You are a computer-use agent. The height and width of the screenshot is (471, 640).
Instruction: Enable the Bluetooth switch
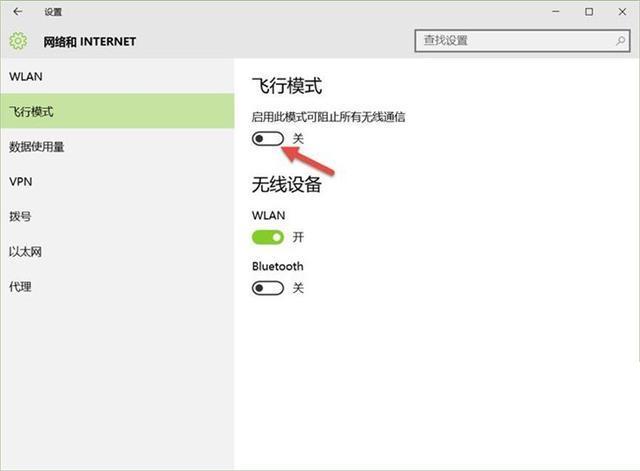coord(268,288)
